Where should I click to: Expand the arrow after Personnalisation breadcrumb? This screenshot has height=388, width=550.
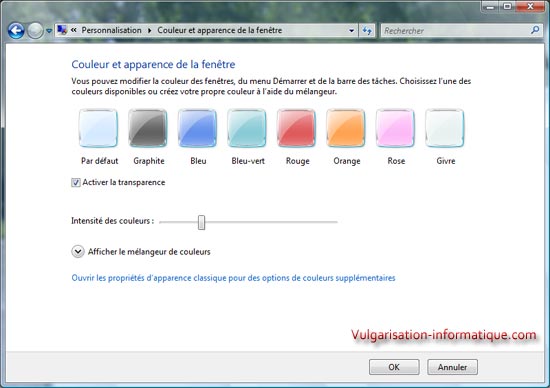tap(149, 31)
